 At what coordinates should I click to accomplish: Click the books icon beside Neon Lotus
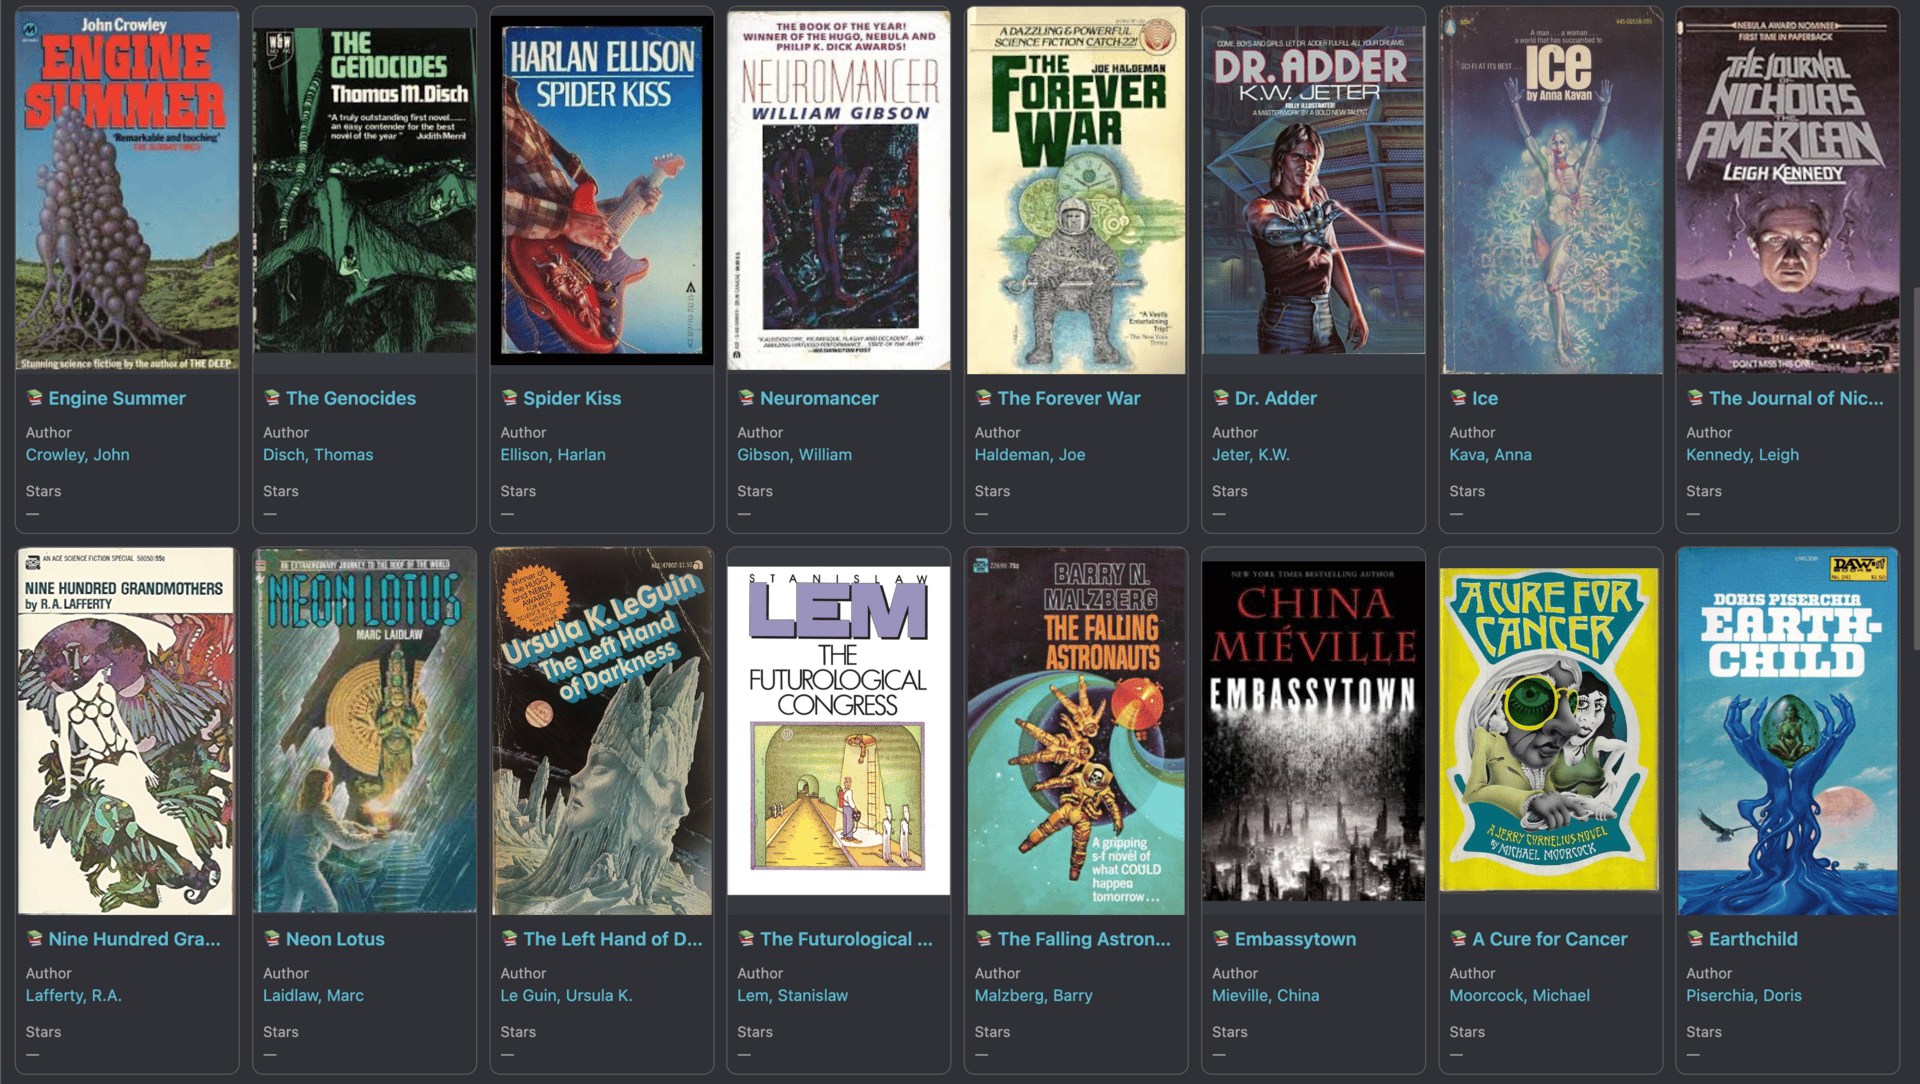pyautogui.click(x=272, y=939)
